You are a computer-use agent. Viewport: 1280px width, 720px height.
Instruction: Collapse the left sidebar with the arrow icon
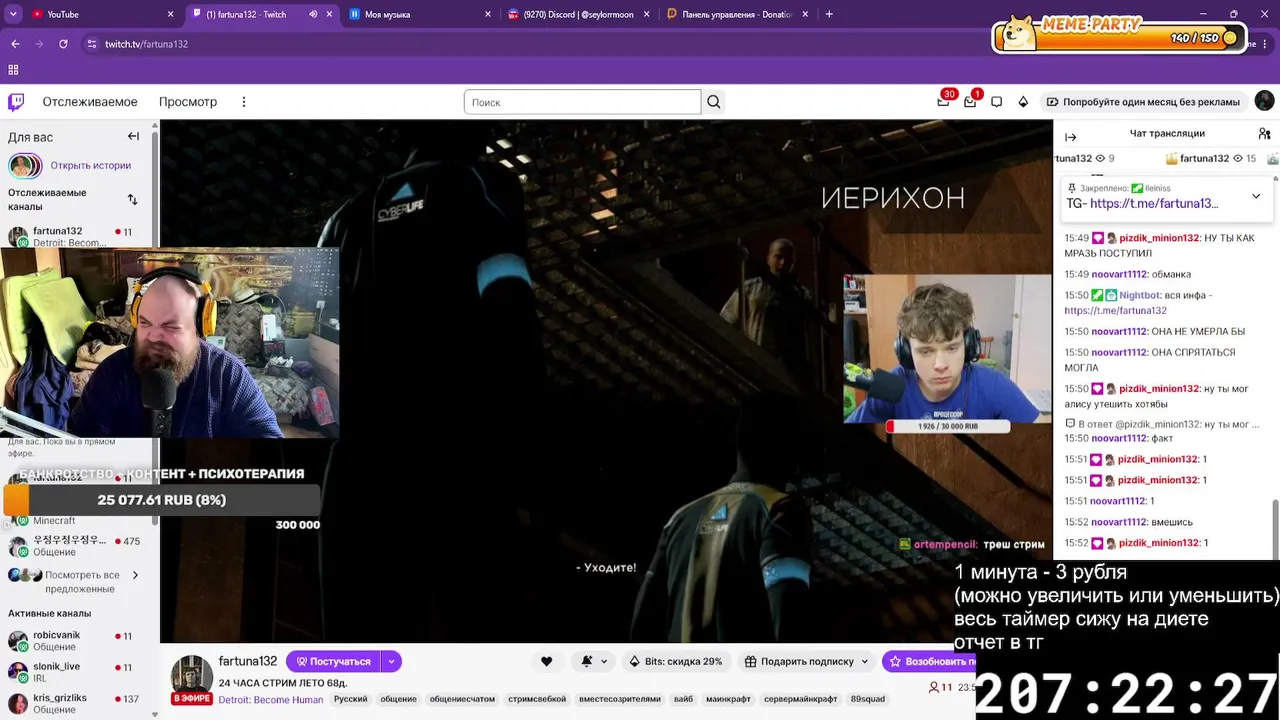coord(133,137)
